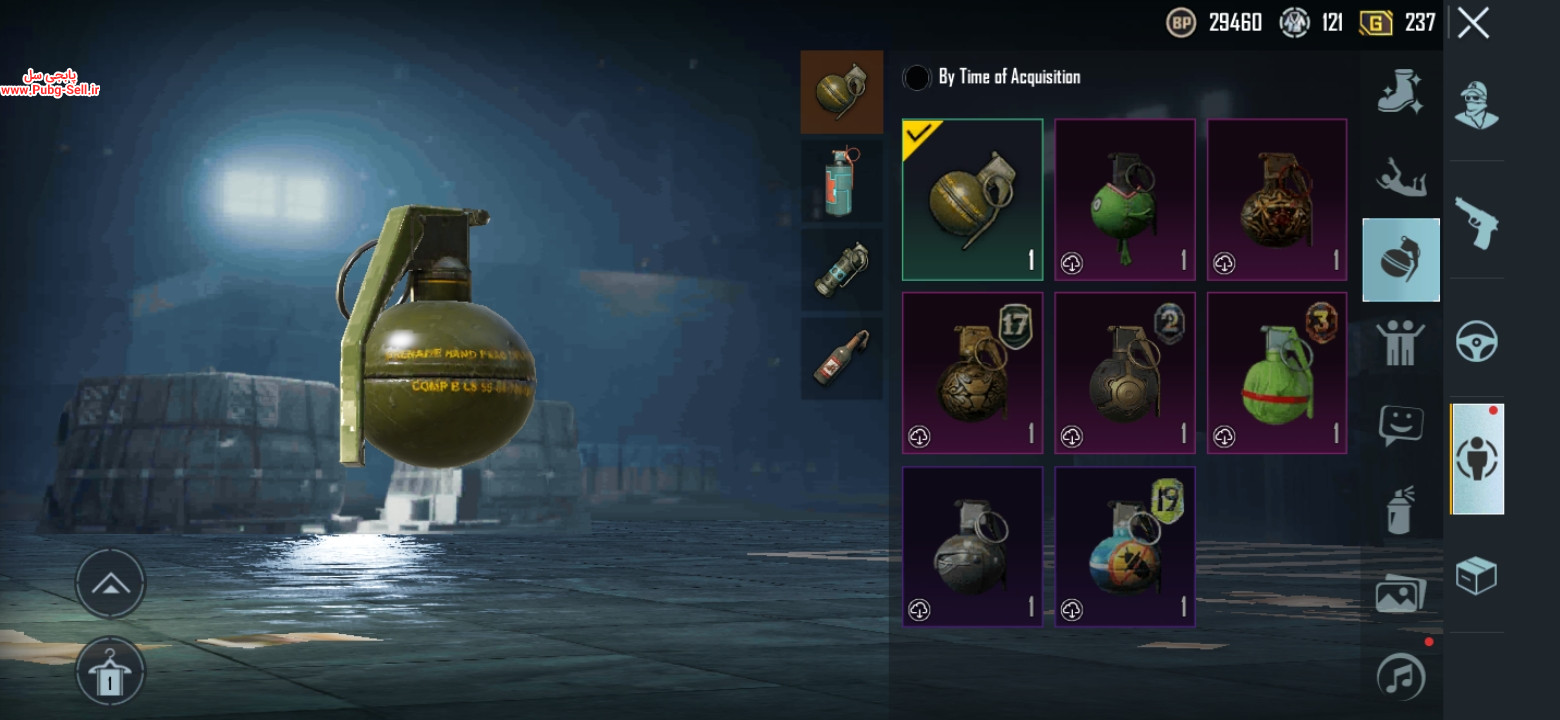Open the vehicle steering wheel category

click(x=1476, y=342)
